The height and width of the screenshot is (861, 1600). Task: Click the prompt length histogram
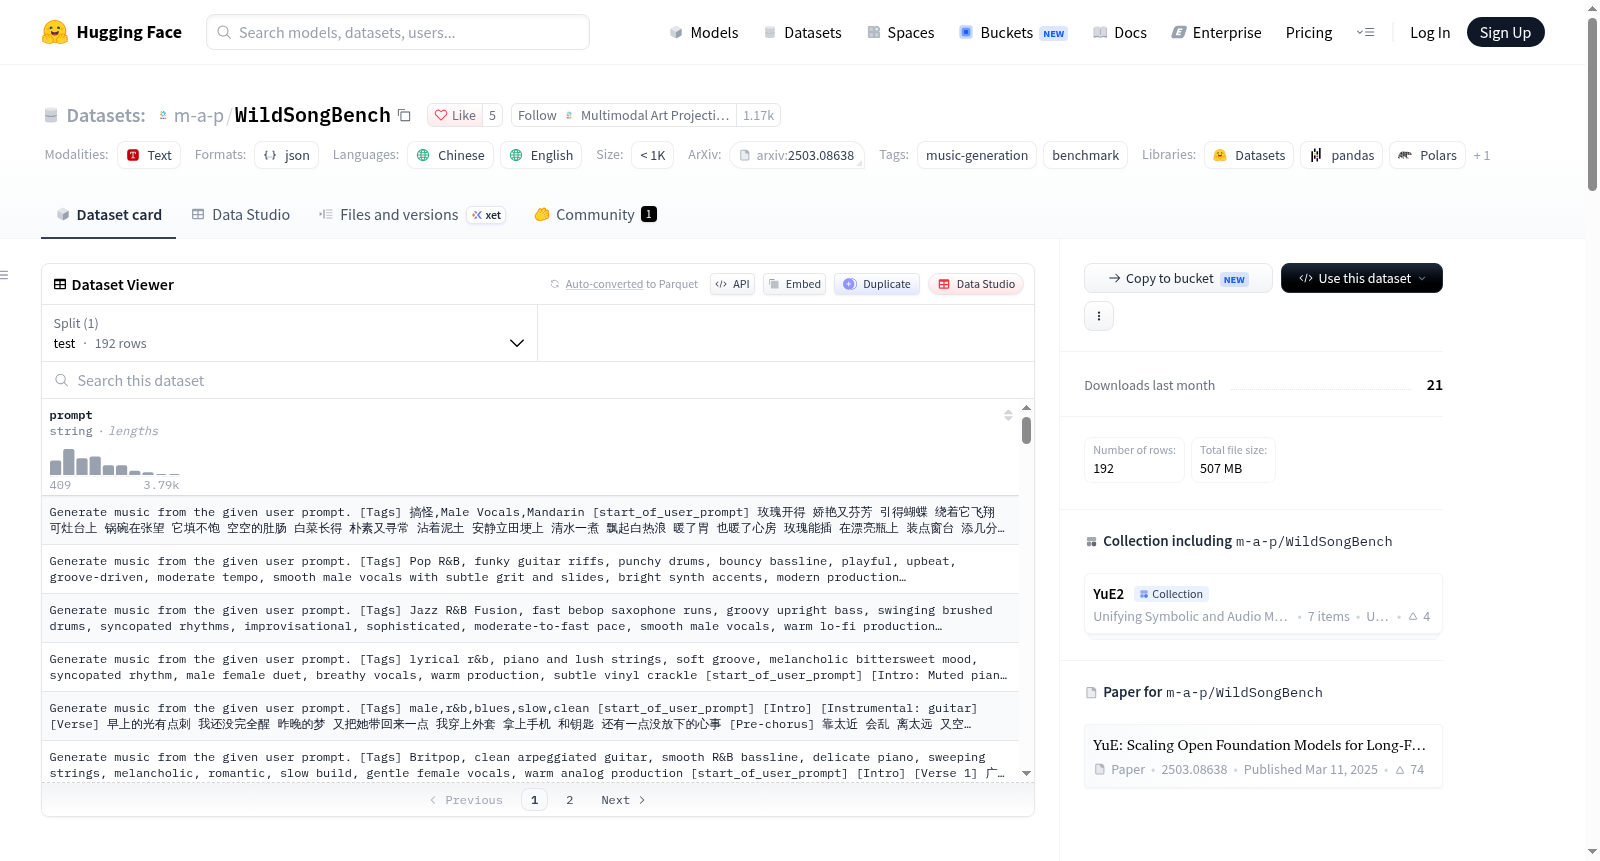[x=115, y=462]
